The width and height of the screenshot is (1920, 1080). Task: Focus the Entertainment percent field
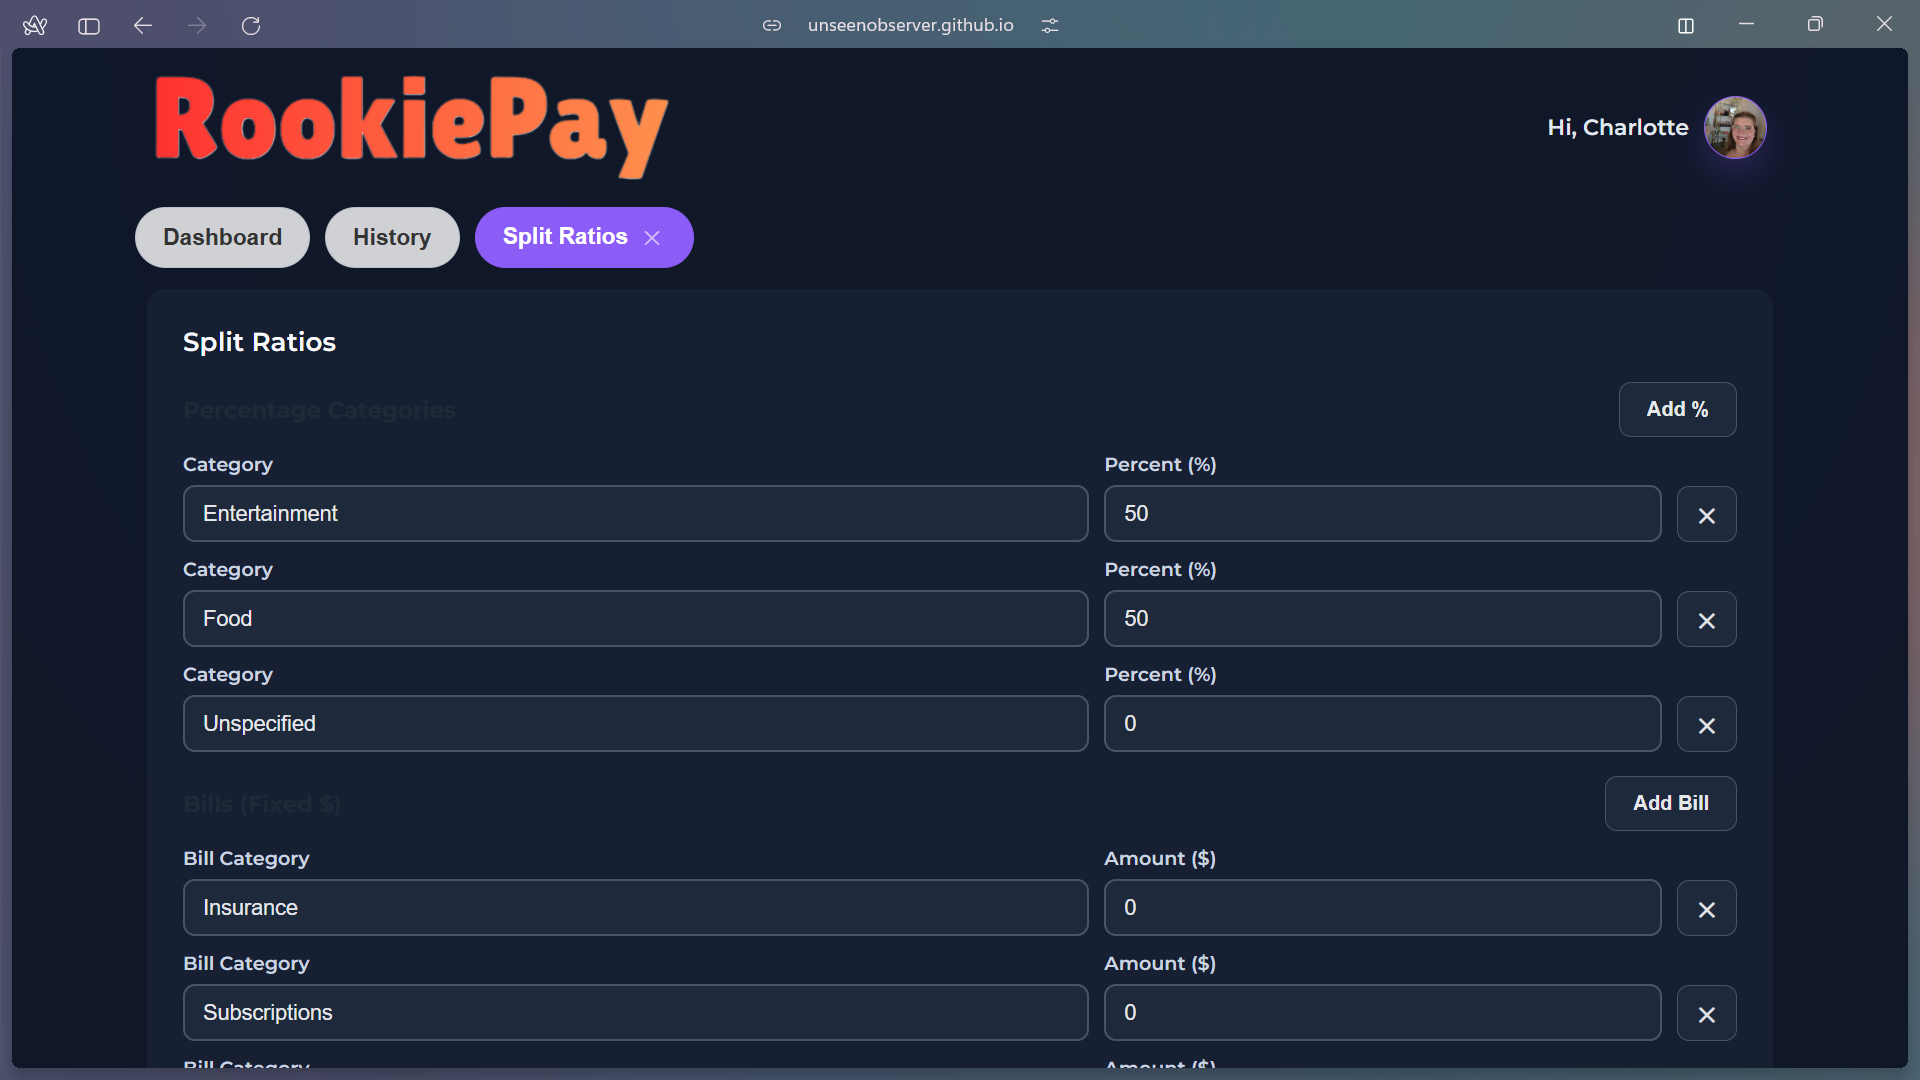(x=1381, y=513)
